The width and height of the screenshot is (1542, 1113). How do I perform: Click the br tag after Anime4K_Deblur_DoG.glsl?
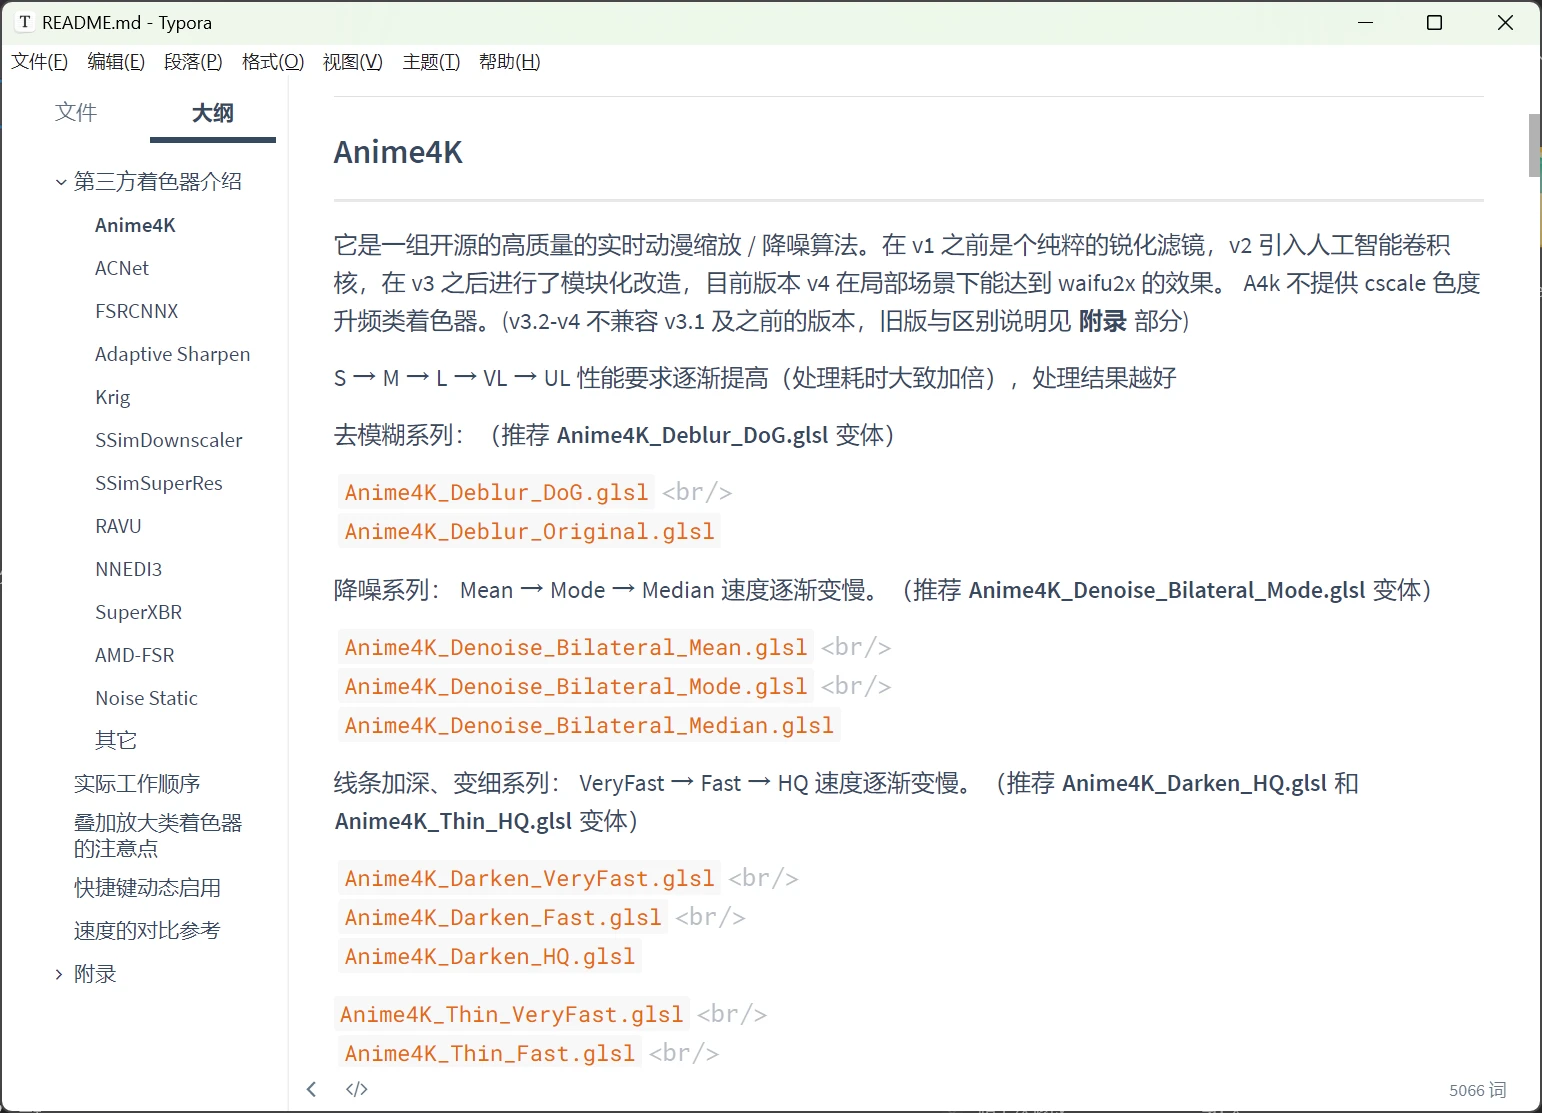click(697, 492)
